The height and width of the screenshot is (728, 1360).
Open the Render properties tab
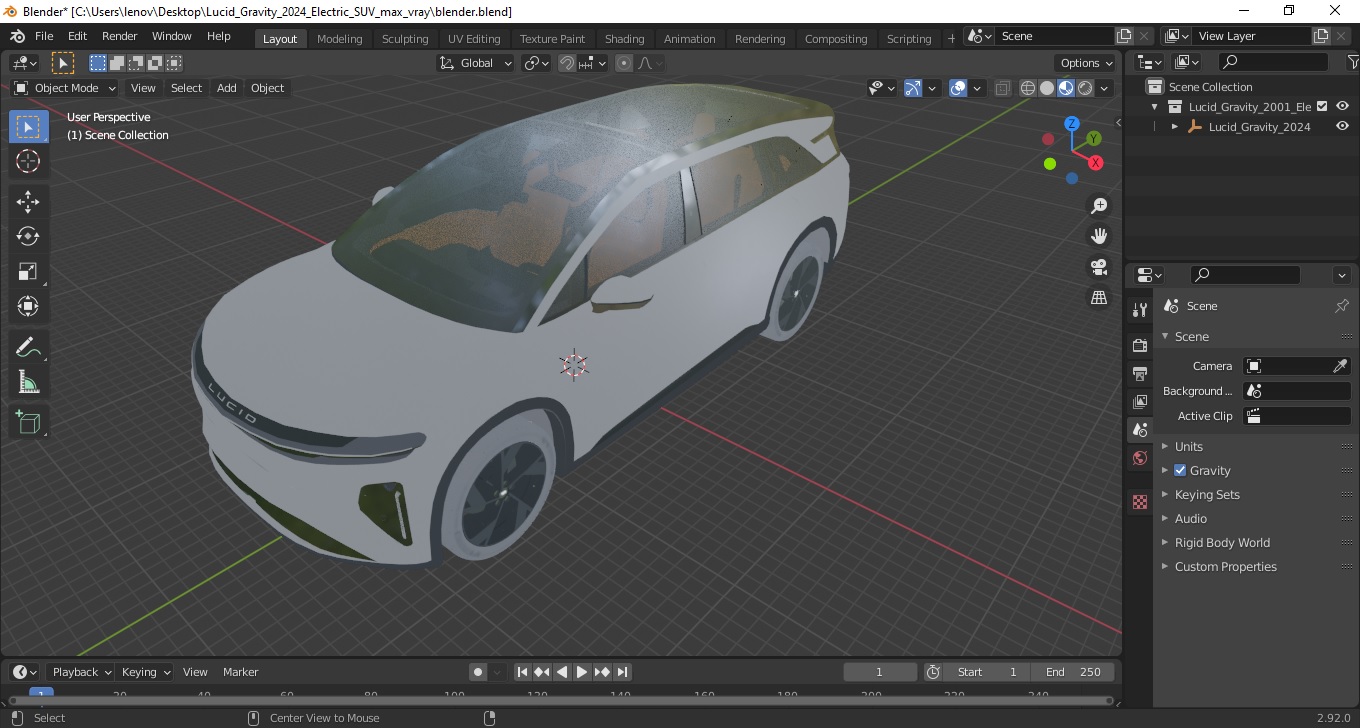1140,345
